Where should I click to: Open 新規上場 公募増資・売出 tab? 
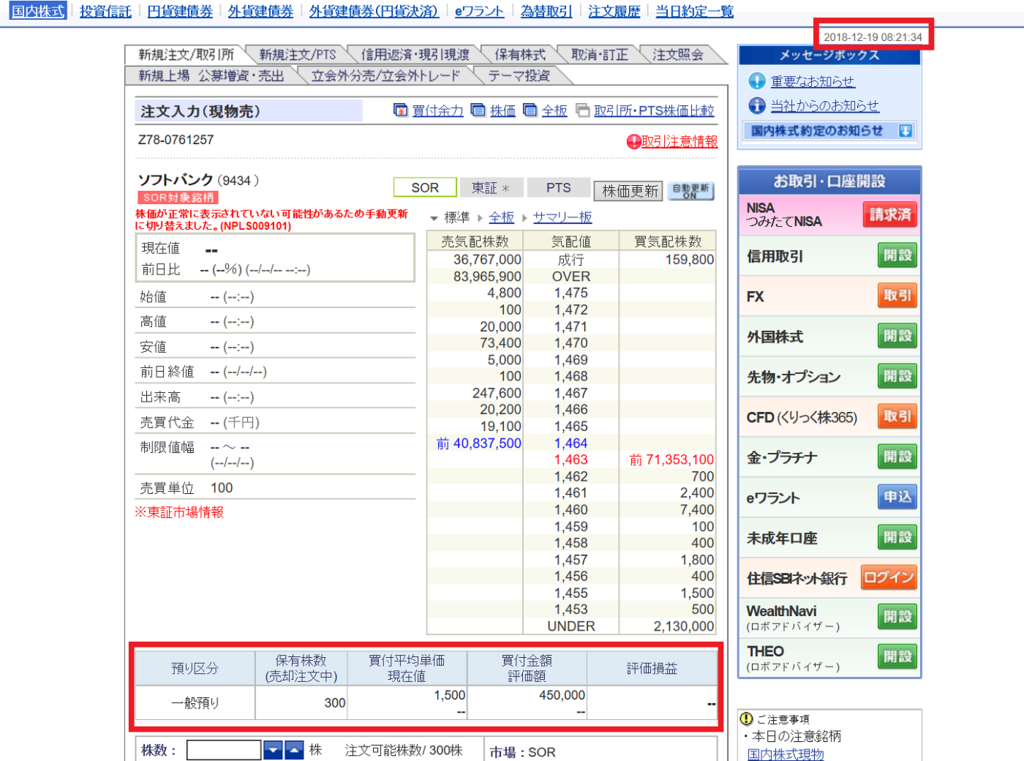211,76
